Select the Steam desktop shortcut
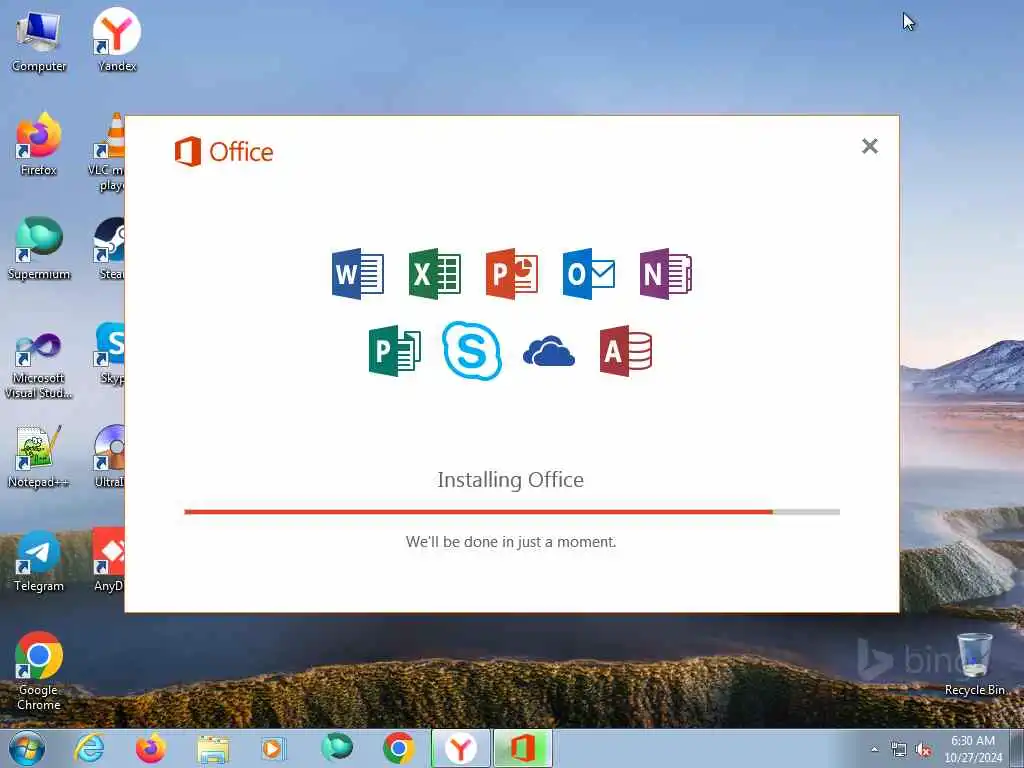Screen dimensions: 1024x768 coord(109,249)
